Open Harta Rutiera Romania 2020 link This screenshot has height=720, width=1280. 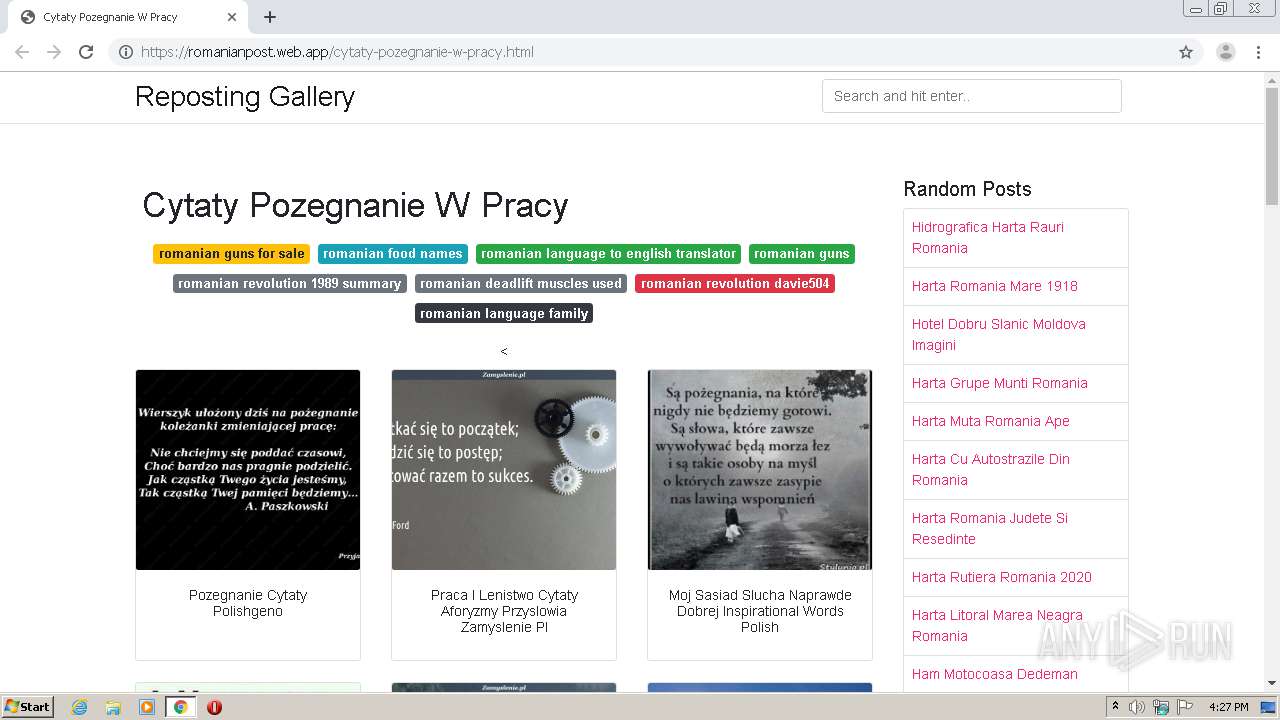(1002, 577)
